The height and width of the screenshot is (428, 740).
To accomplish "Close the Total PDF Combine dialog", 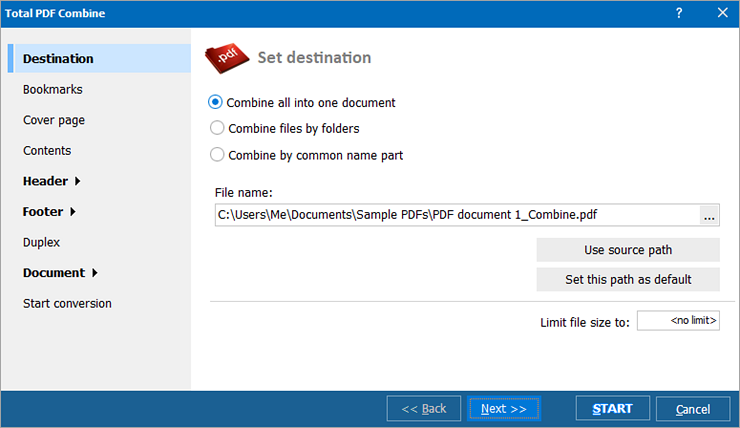I will click(x=722, y=13).
